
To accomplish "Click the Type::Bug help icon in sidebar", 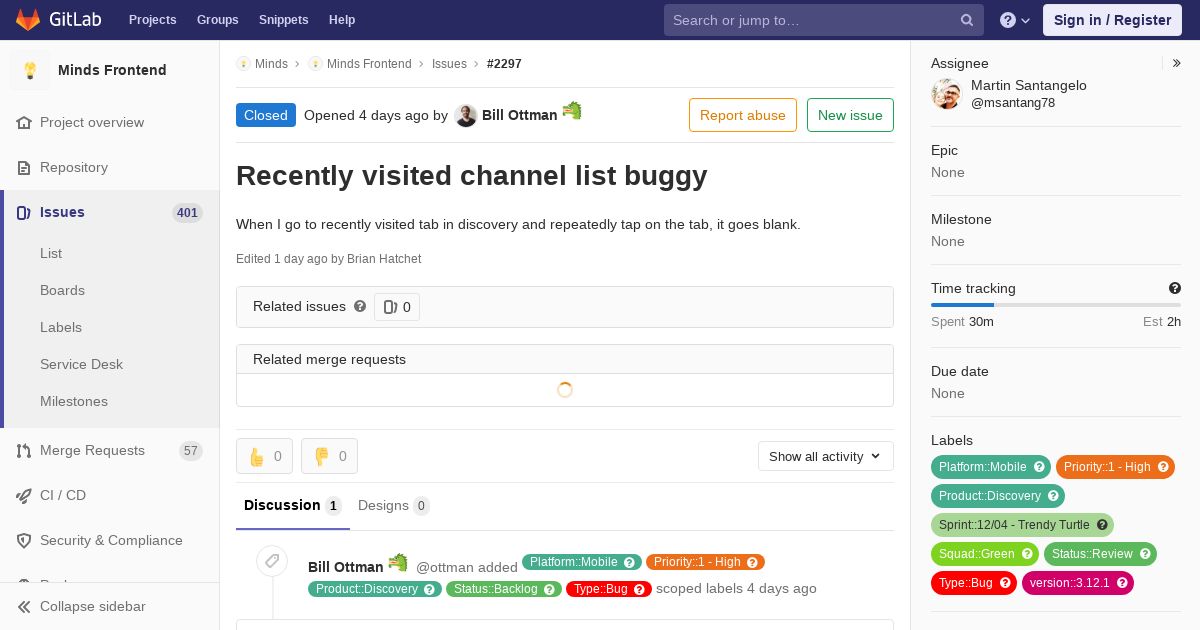I will pos(1005,583).
